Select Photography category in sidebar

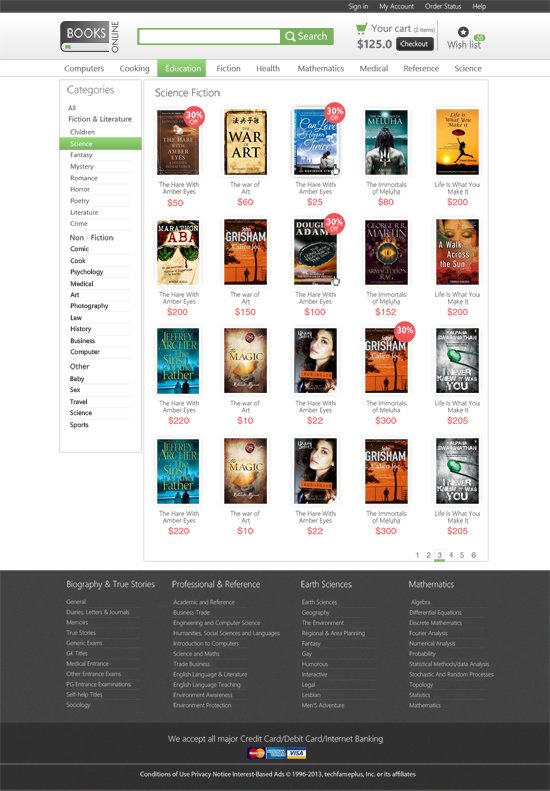pyautogui.click(x=89, y=306)
